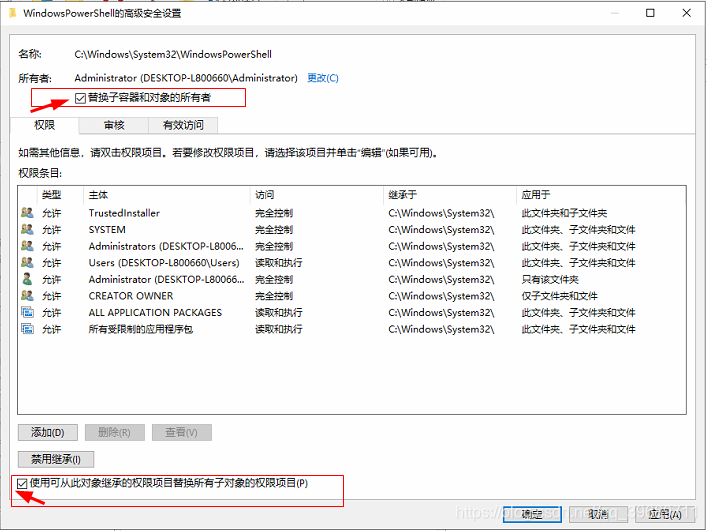The image size is (707, 531).
Task: Select the Users (DESKTOP-L800660\Users) entry
Action: (x=164, y=262)
